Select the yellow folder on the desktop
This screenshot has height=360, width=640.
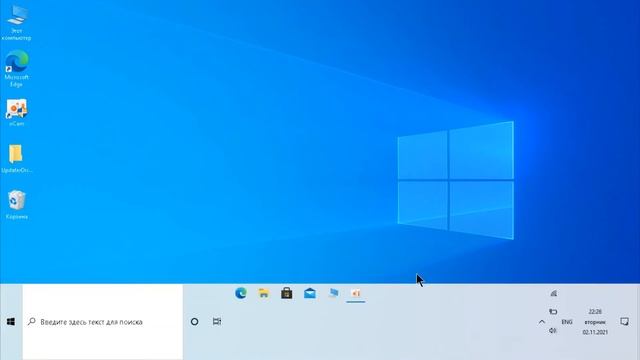click(16, 158)
